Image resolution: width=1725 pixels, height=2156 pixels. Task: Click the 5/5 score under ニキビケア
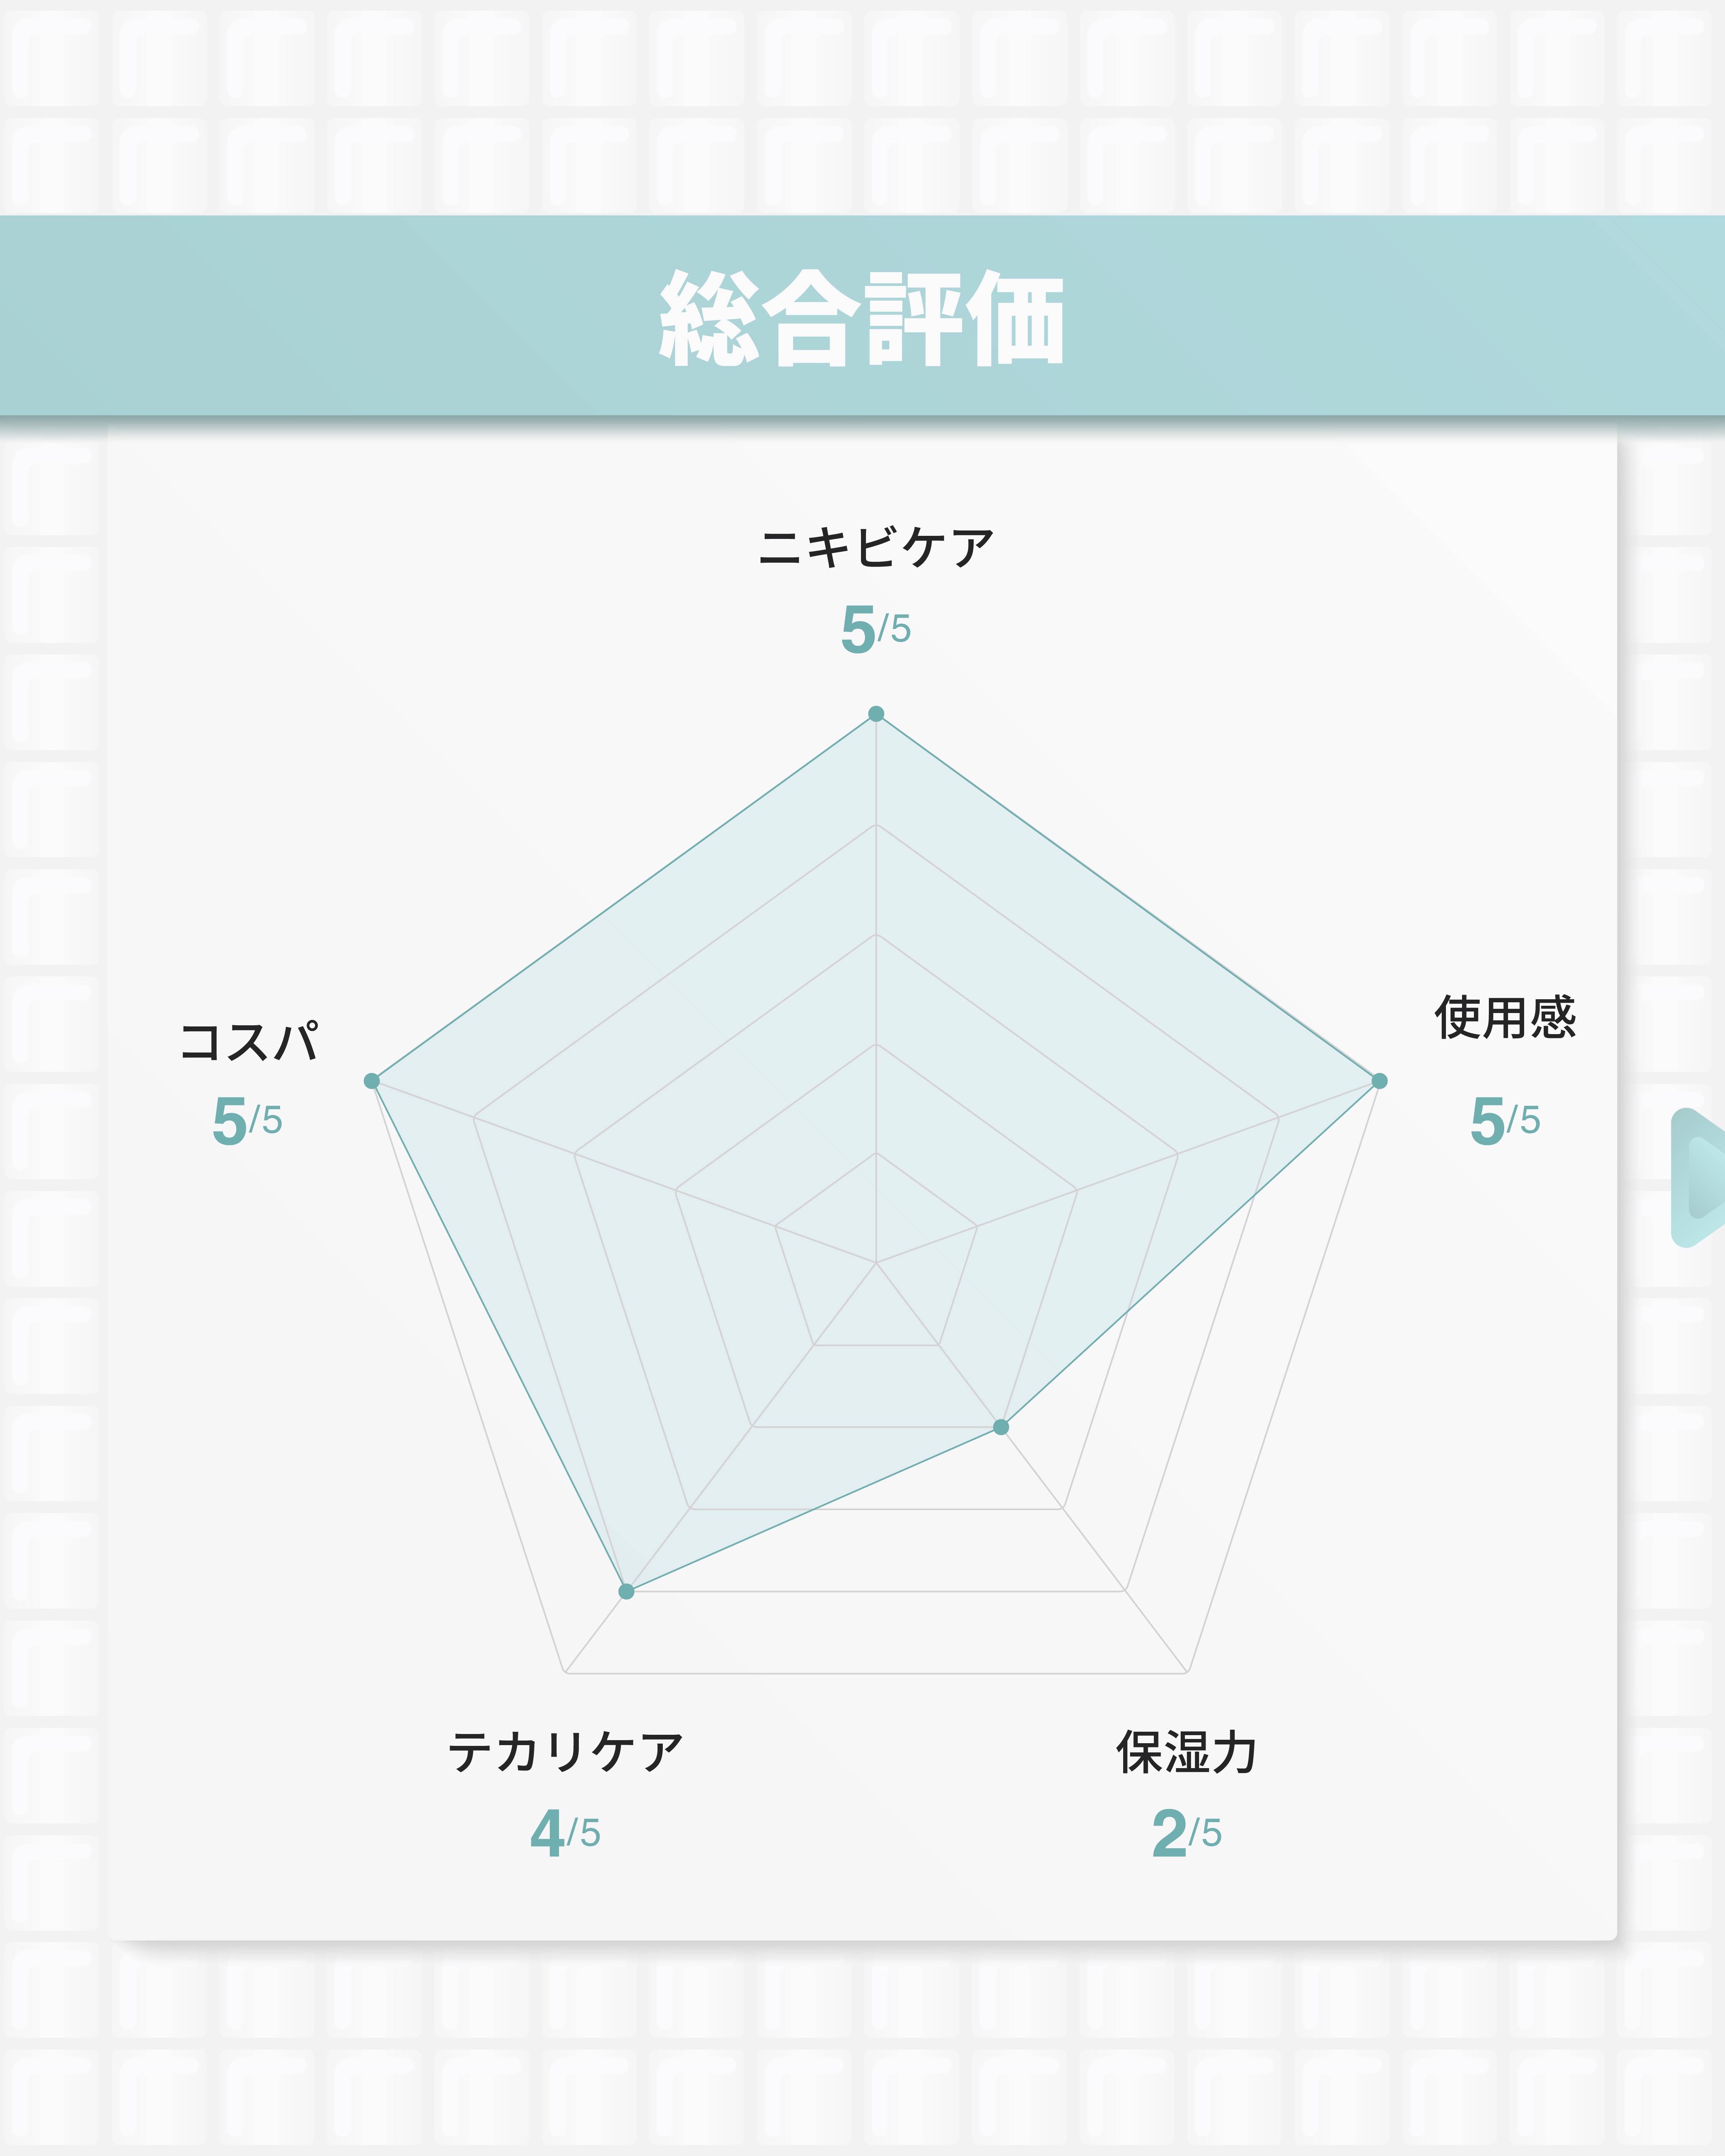[x=876, y=629]
